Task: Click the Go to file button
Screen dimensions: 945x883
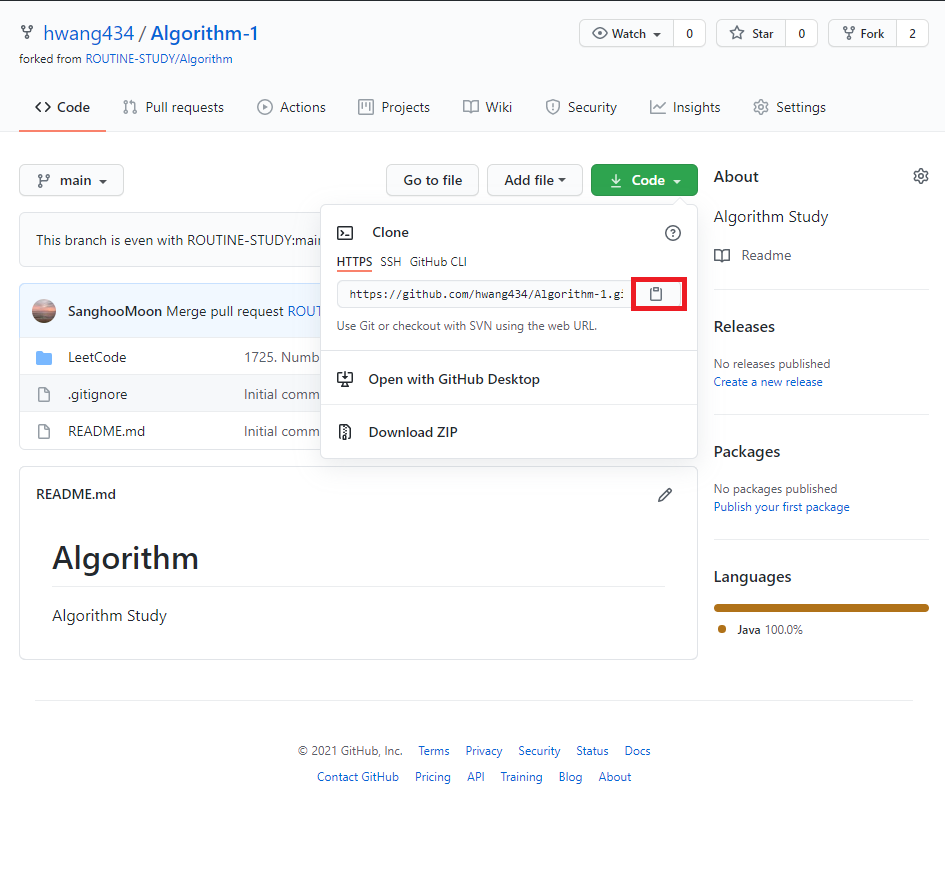Action: tap(433, 180)
